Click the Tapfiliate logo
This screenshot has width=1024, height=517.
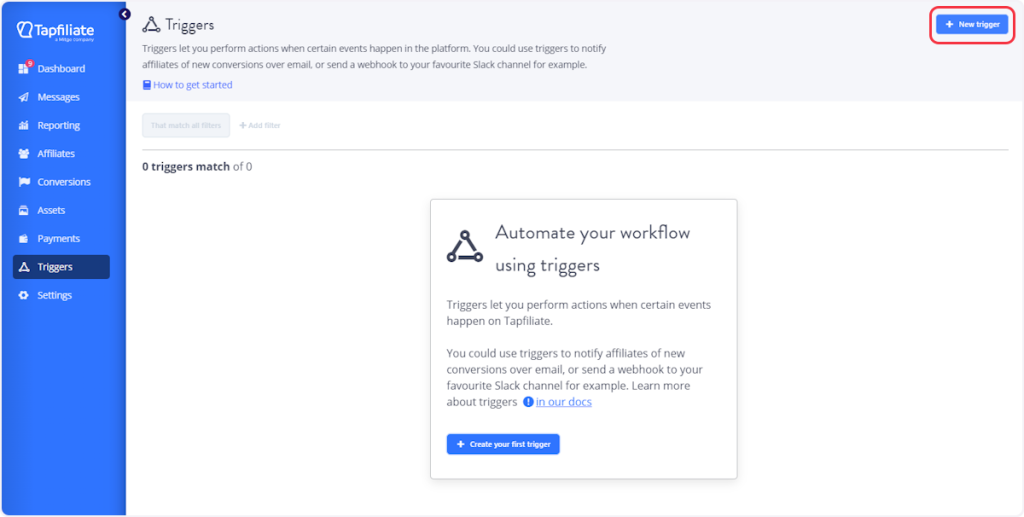(x=57, y=31)
